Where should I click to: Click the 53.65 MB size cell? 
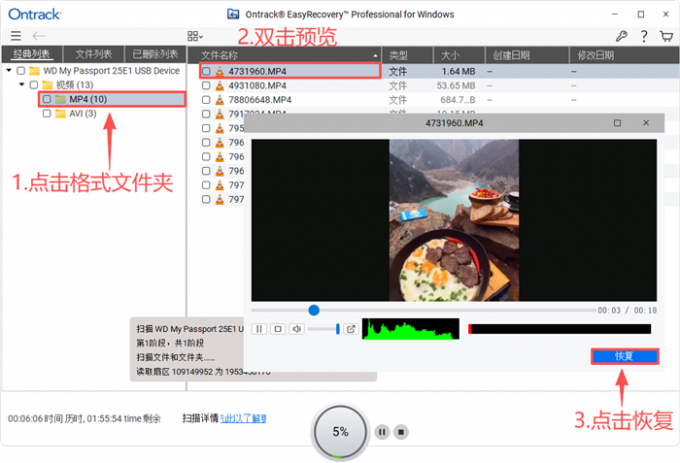[456, 85]
